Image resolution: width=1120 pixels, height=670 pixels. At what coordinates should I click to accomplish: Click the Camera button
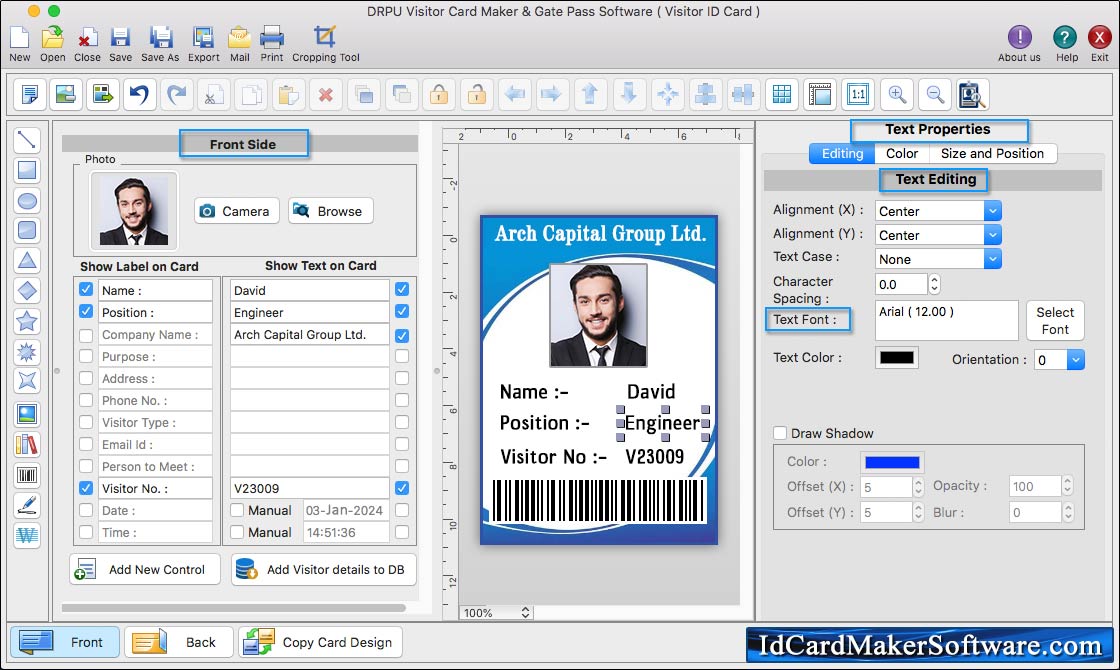[236, 211]
